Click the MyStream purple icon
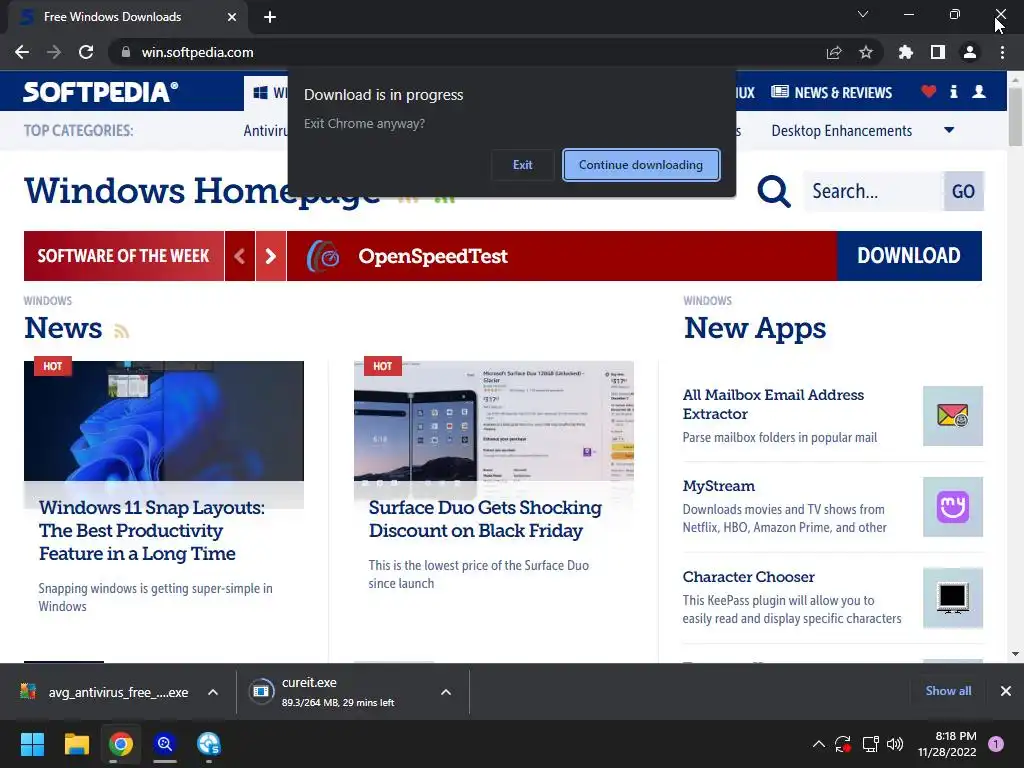Viewport: 1024px width, 768px height. [x=953, y=507]
